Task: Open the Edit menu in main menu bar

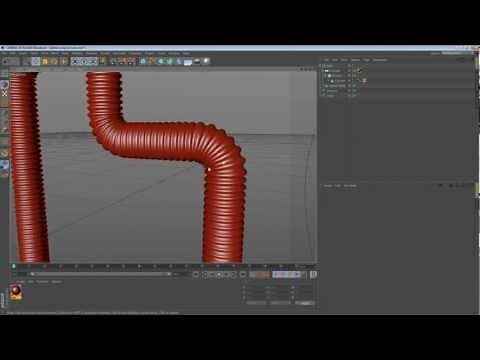Action: click(12, 53)
